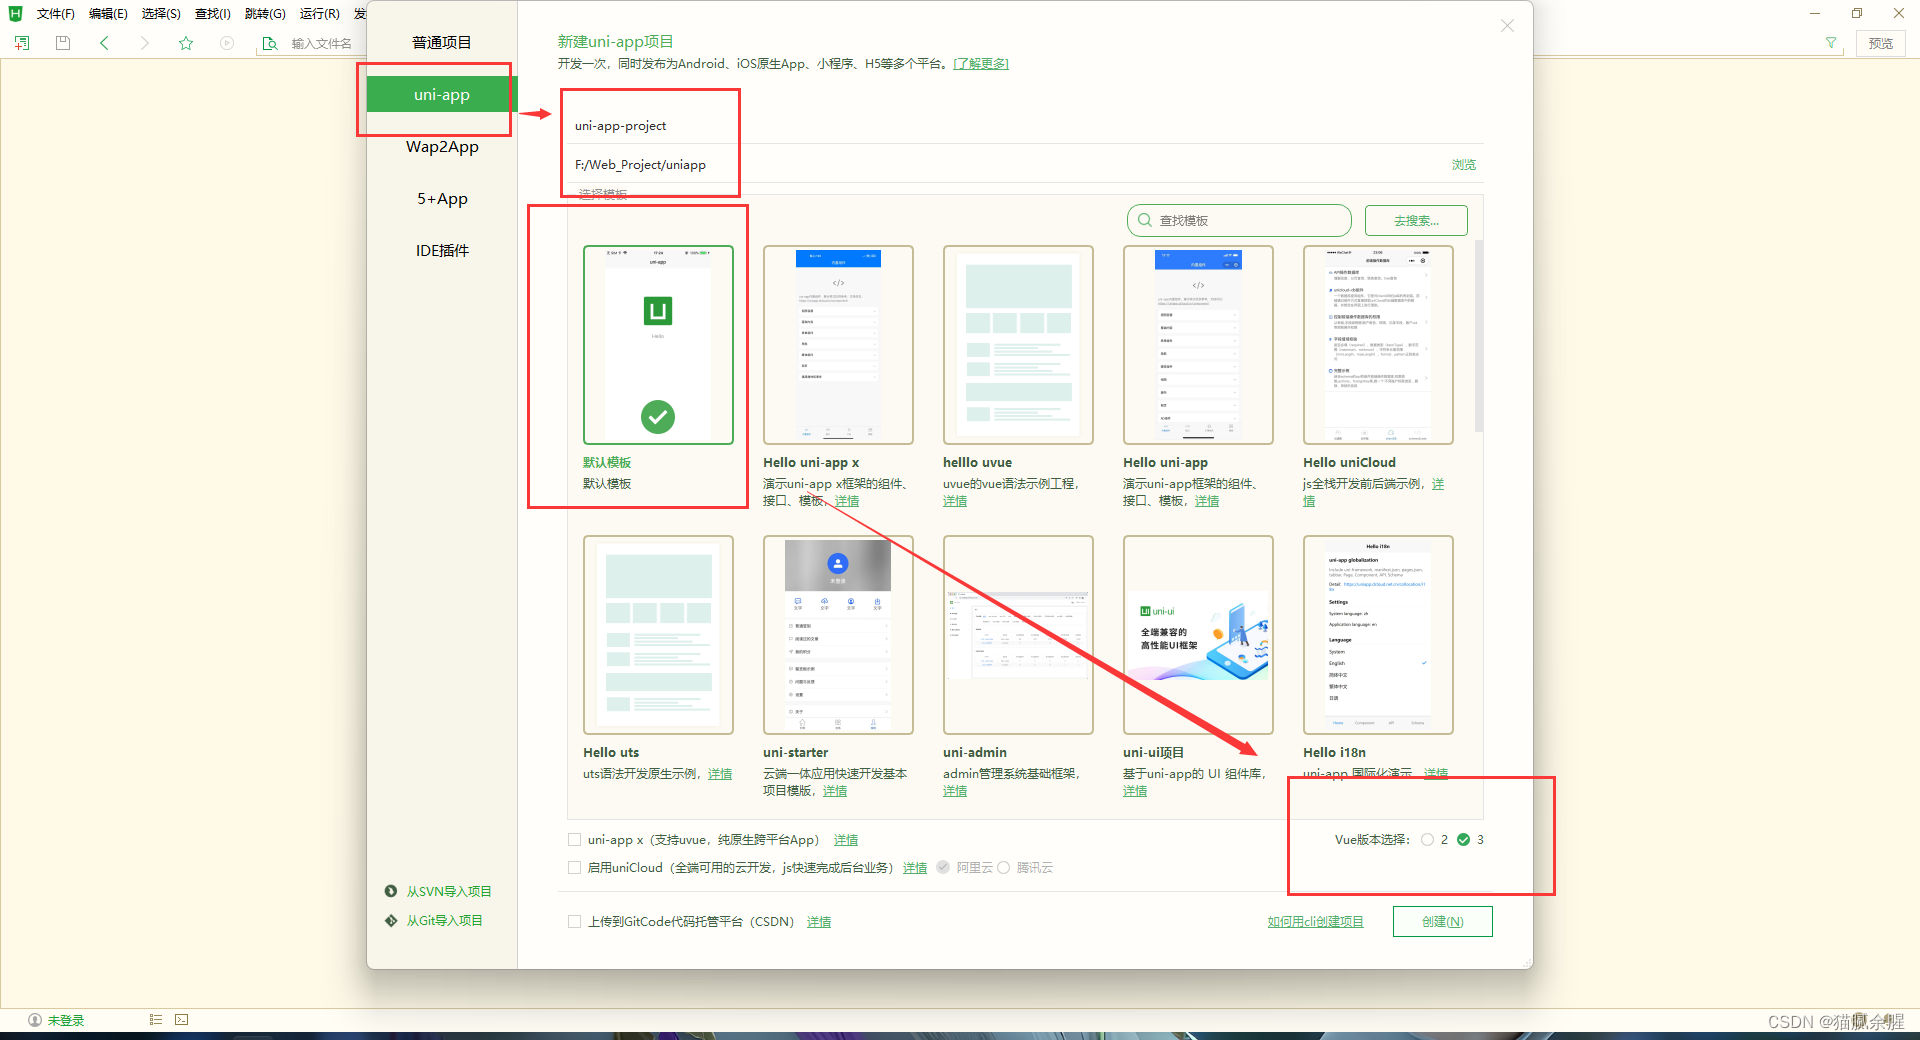This screenshot has height=1040, width=1920.
Task: Click 从Git导入项目 link
Action: coord(445,920)
